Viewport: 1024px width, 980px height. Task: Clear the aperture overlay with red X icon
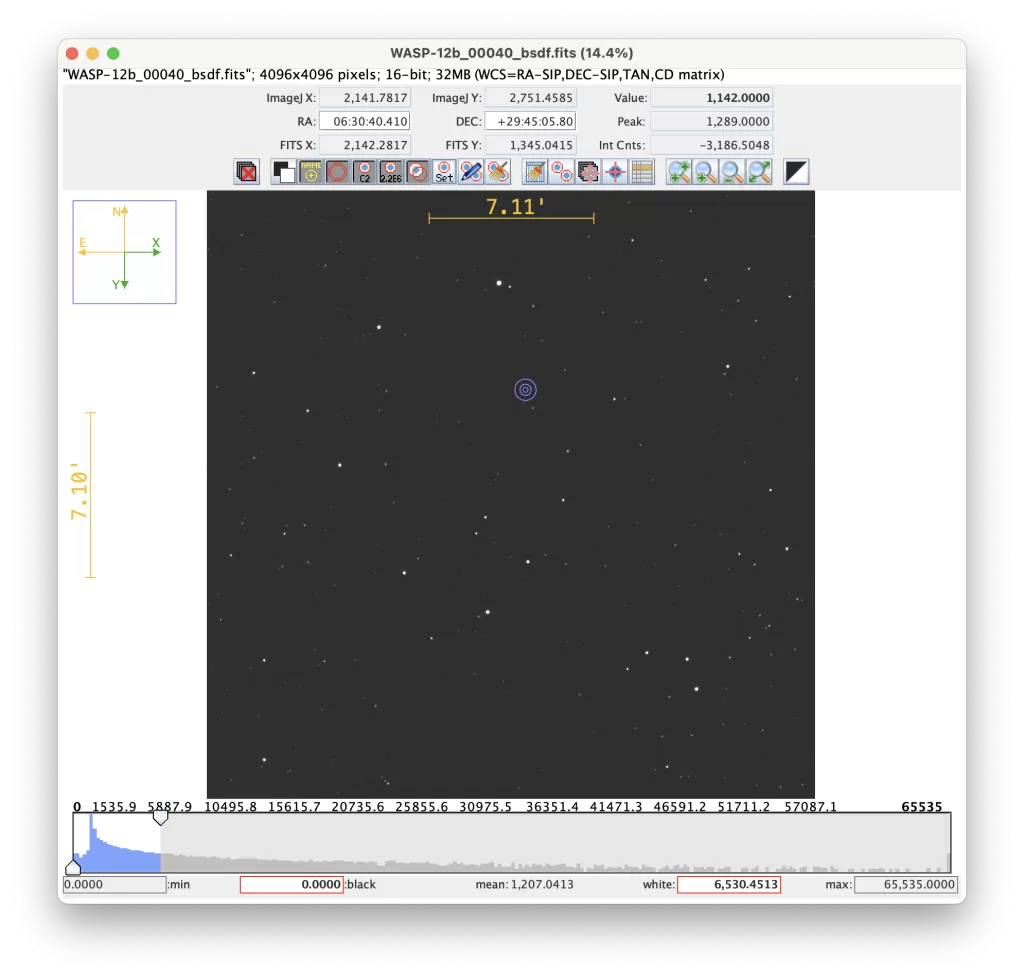(x=244, y=172)
